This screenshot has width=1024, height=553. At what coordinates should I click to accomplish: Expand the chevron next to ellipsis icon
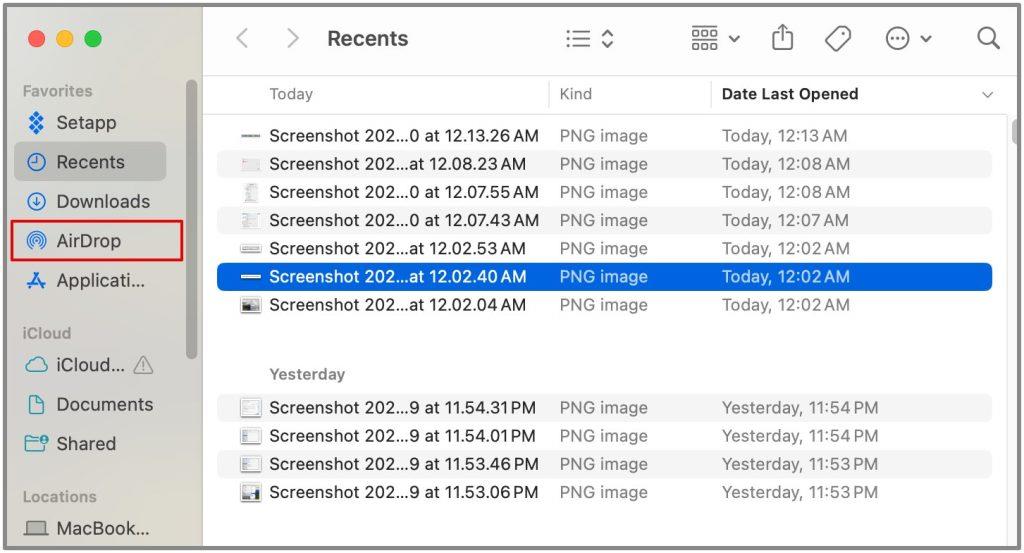click(925, 39)
